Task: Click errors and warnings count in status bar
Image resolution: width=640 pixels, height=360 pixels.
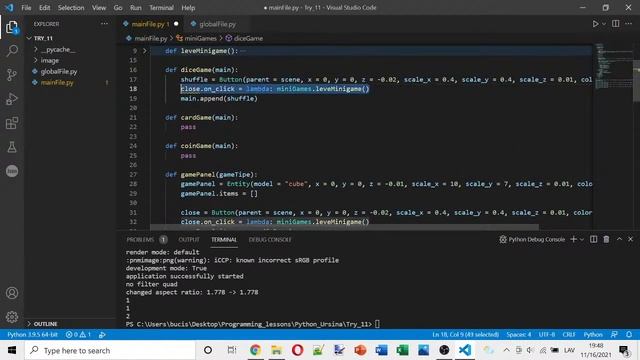Action: pyautogui.click(x=78, y=334)
